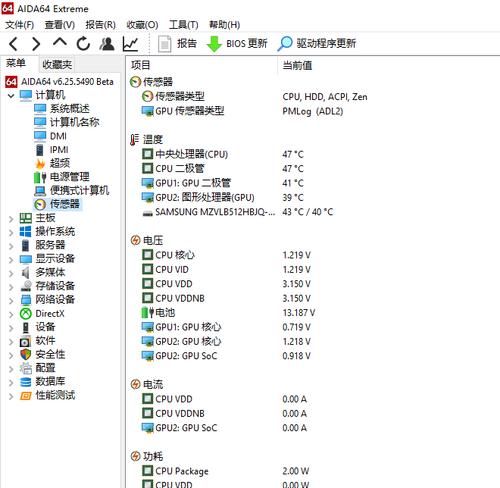The image size is (500, 488).
Task: Select the 便携式计算机 laptop icon
Action: pyautogui.click(x=40, y=191)
